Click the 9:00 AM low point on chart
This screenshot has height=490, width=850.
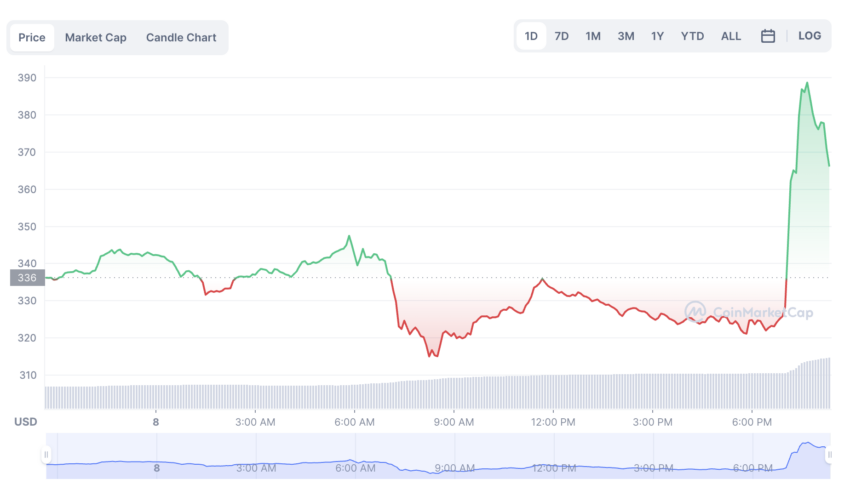(430, 356)
